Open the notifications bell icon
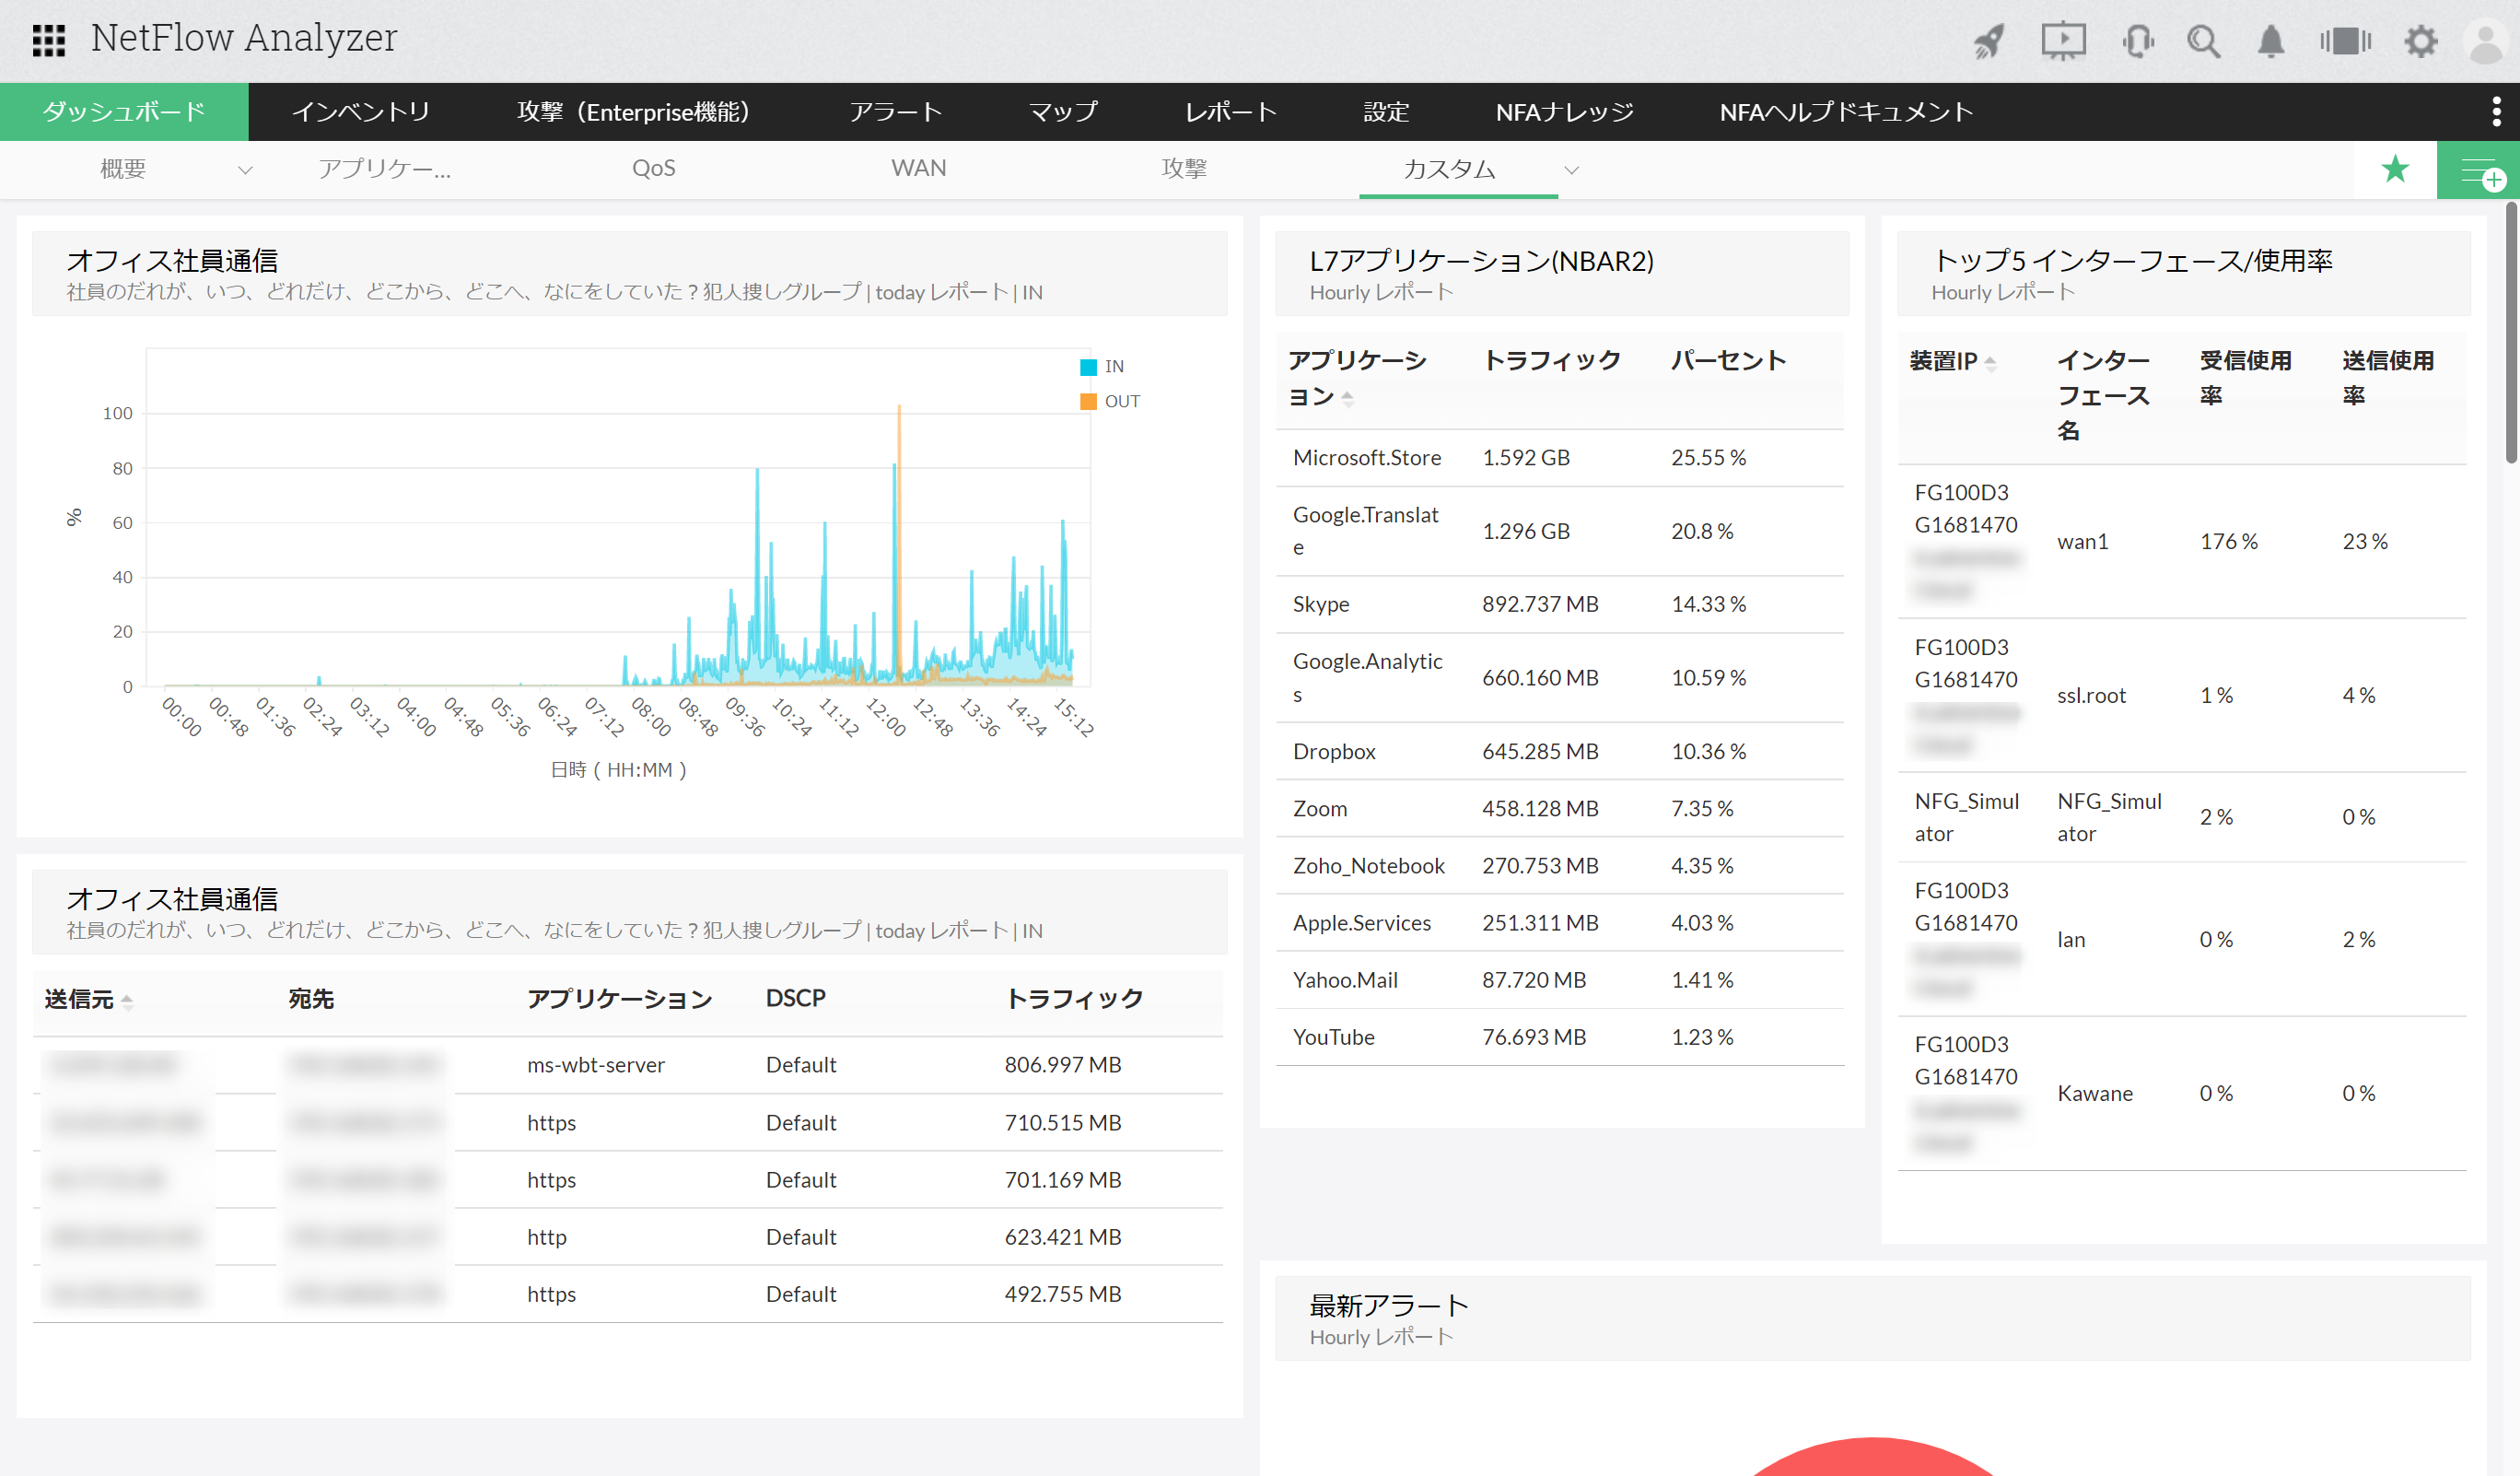This screenshot has width=2520, height=1476. pyautogui.click(x=2271, y=41)
